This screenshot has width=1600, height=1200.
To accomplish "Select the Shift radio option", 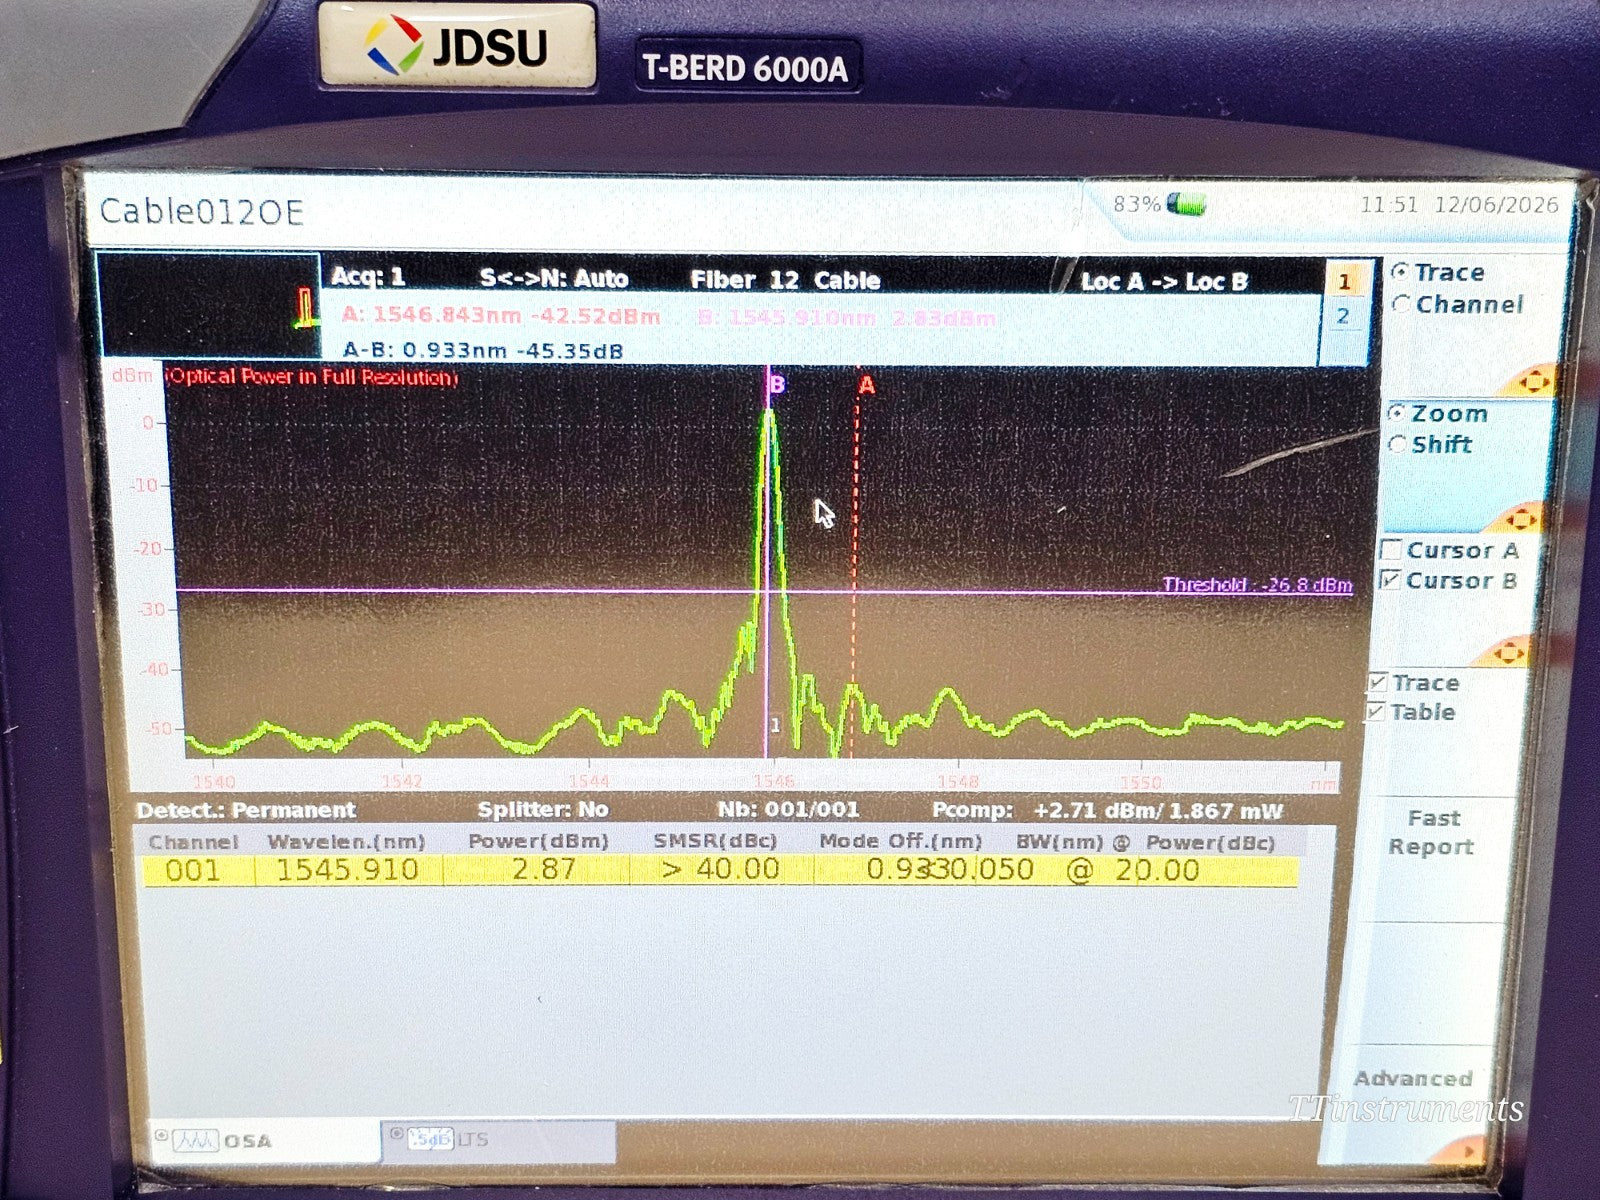I will pos(1398,444).
